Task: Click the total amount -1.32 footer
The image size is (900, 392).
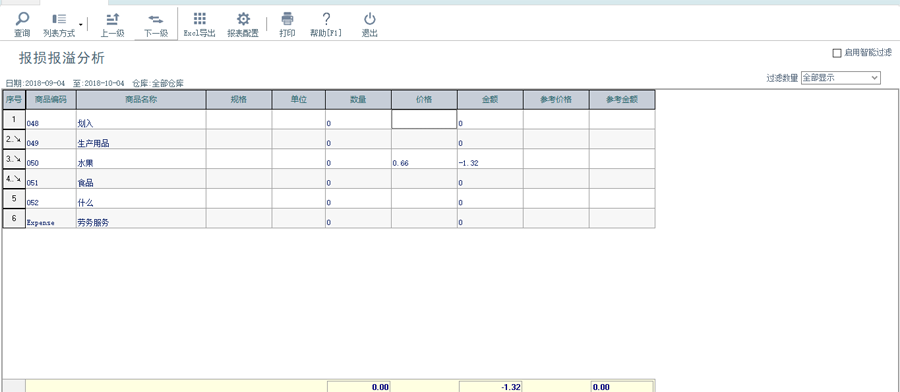Action: point(491,387)
